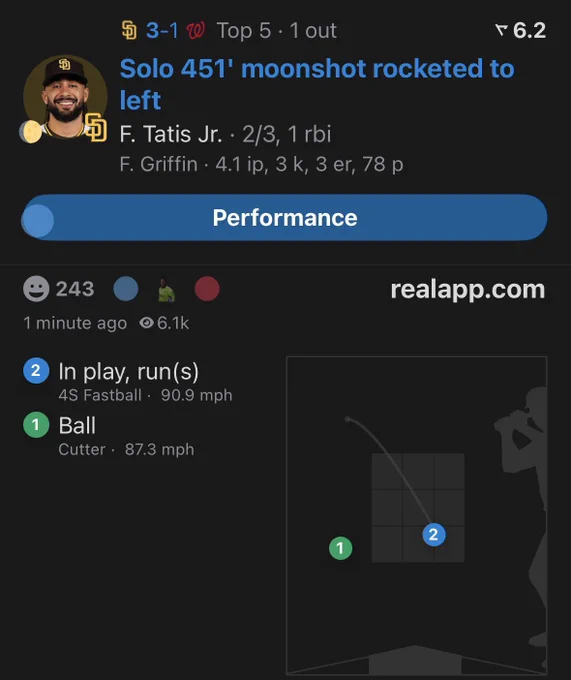
Task: Tap the San Diego Padres logo in score line
Action: [129, 30]
